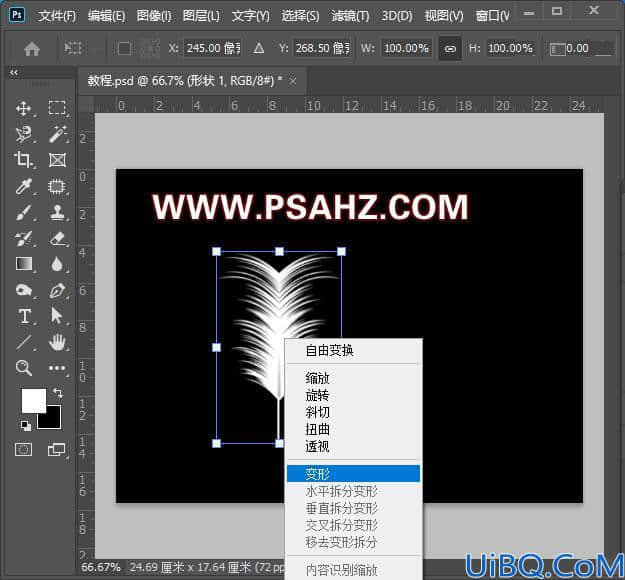Image resolution: width=625 pixels, height=580 pixels.
Task: Open the 文字(Y) menu
Action: click(x=251, y=16)
